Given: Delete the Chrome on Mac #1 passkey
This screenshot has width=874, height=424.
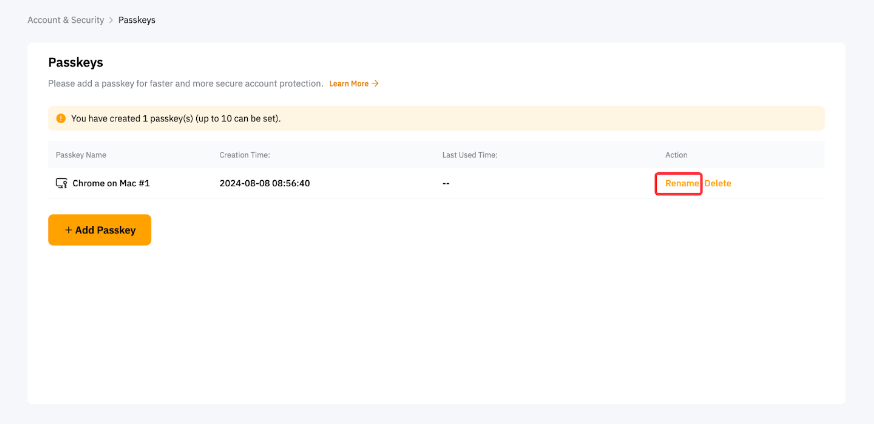Looking at the screenshot, I should pos(718,184).
